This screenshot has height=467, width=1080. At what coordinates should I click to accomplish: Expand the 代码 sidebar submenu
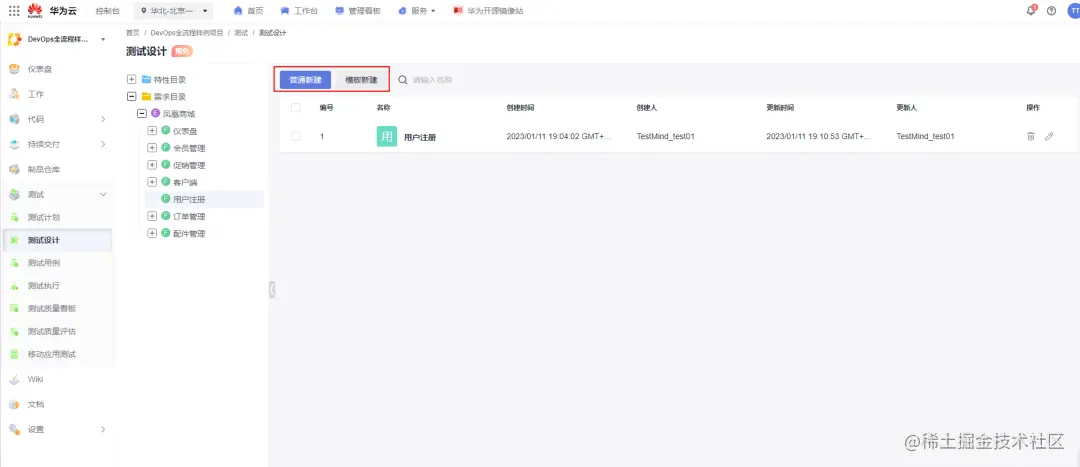[103, 119]
